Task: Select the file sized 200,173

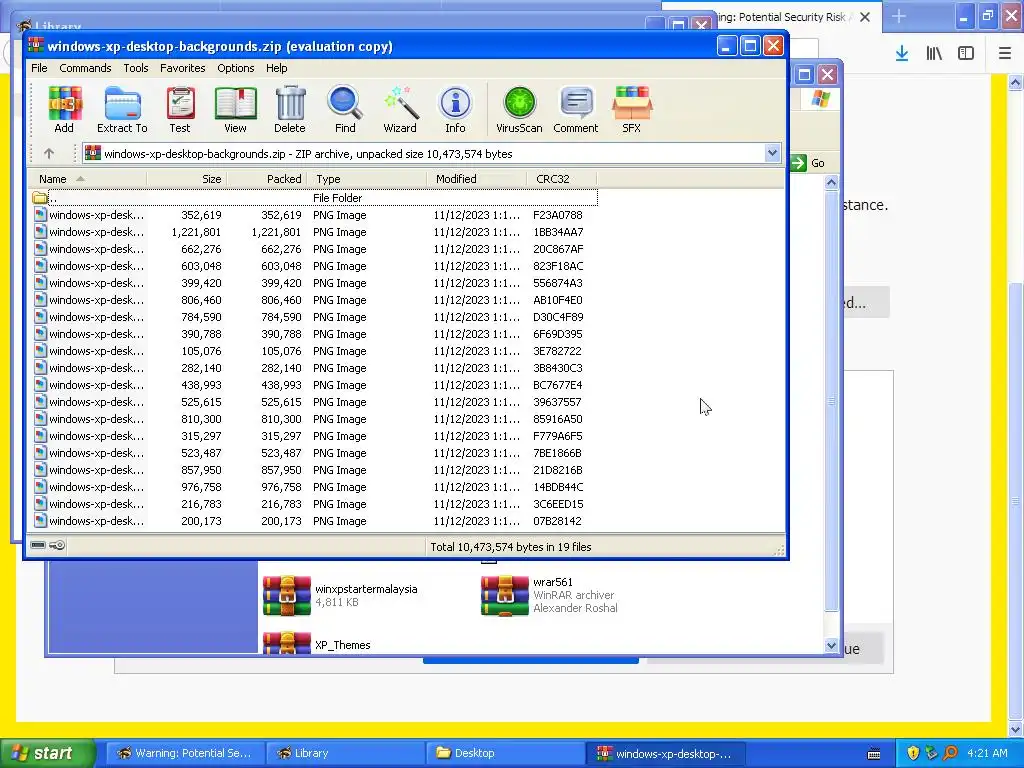Action: (314, 520)
